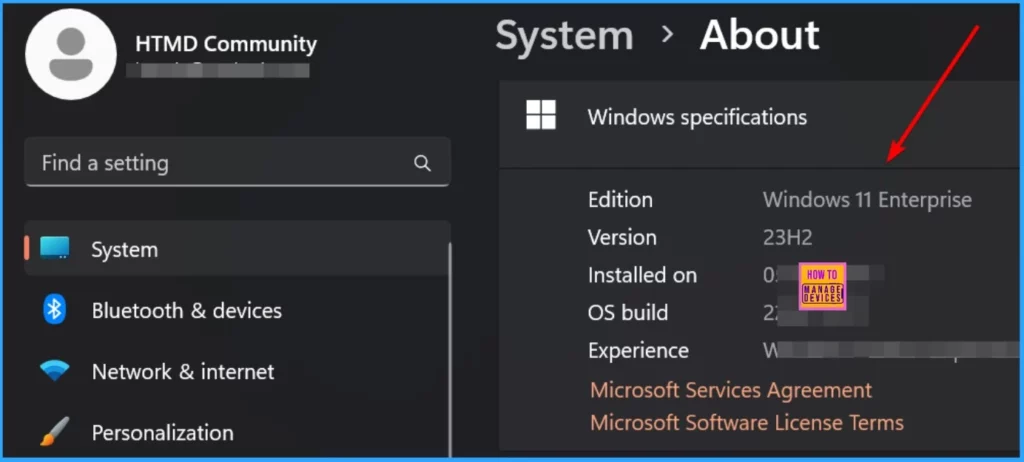Select the OS build label
1024x462 pixels.
(x=628, y=313)
